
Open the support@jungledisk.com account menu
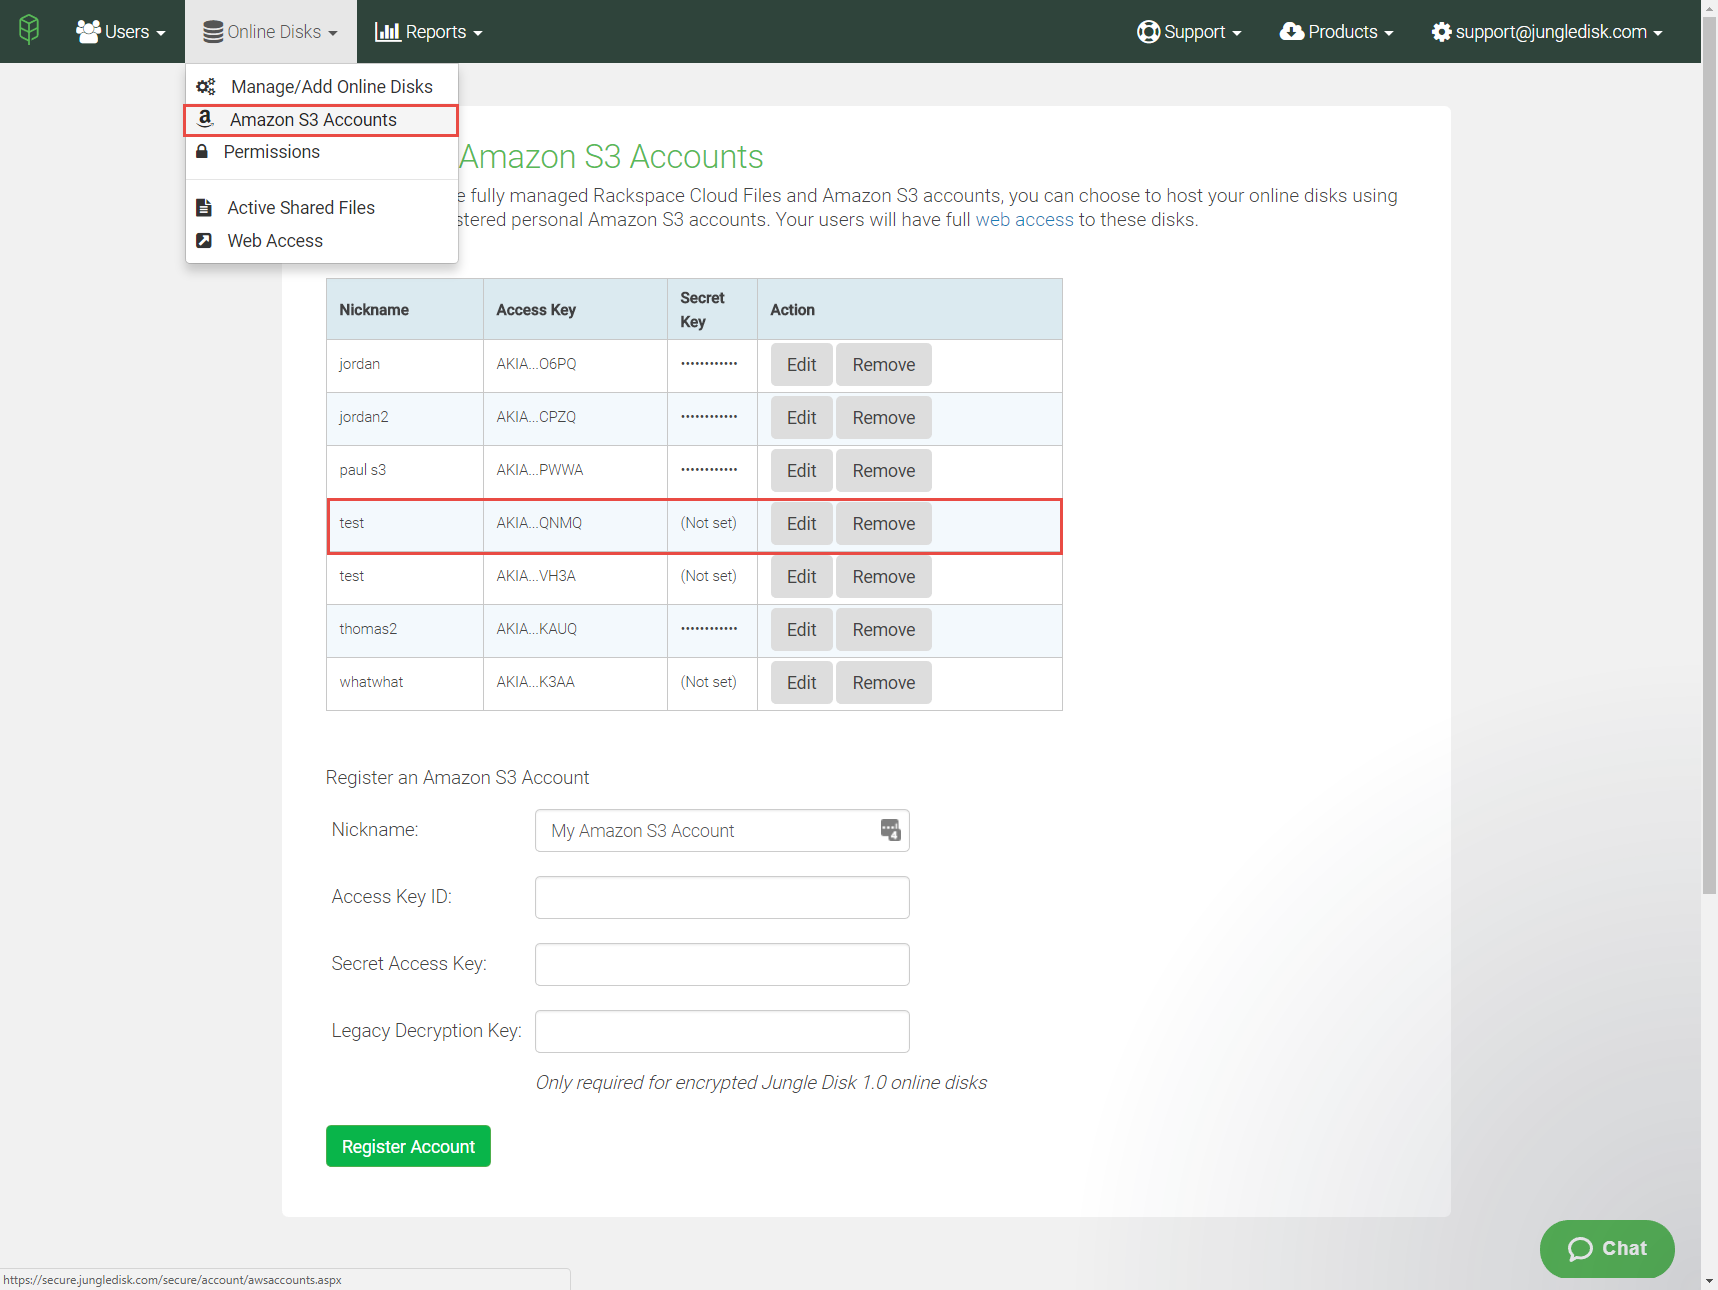click(1547, 32)
